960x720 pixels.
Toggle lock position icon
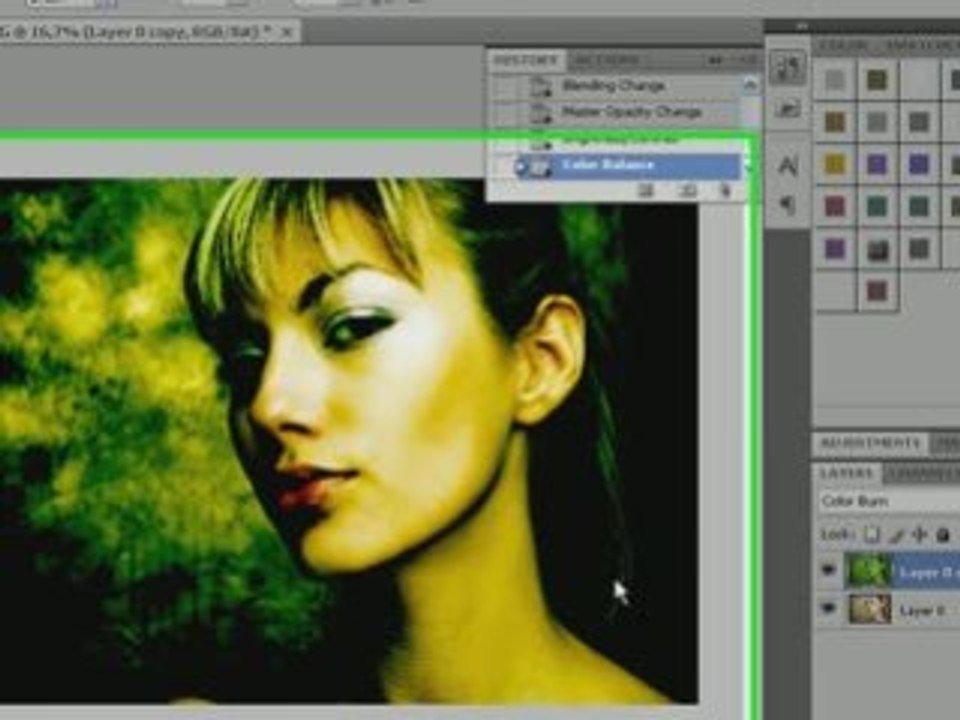(x=919, y=535)
